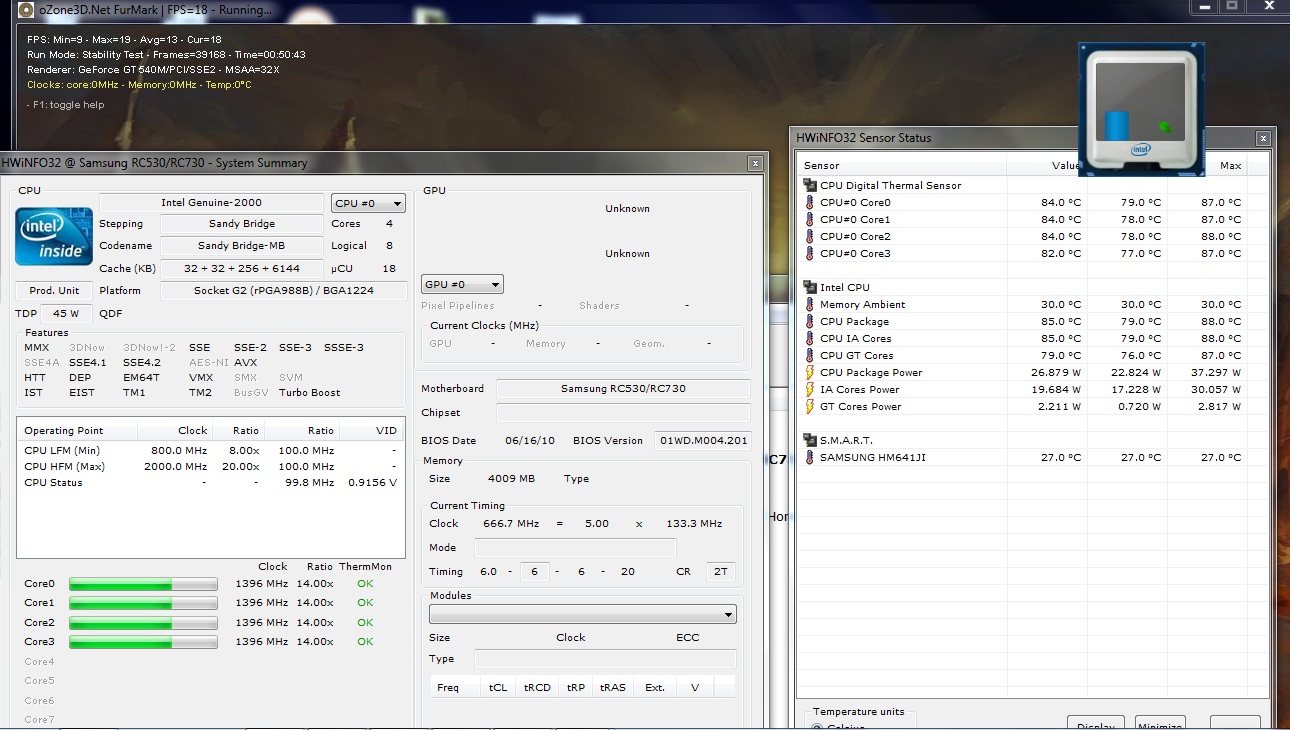The height and width of the screenshot is (730, 1290).
Task: Click the S.M.A.R.T. group icon
Action: 810,440
